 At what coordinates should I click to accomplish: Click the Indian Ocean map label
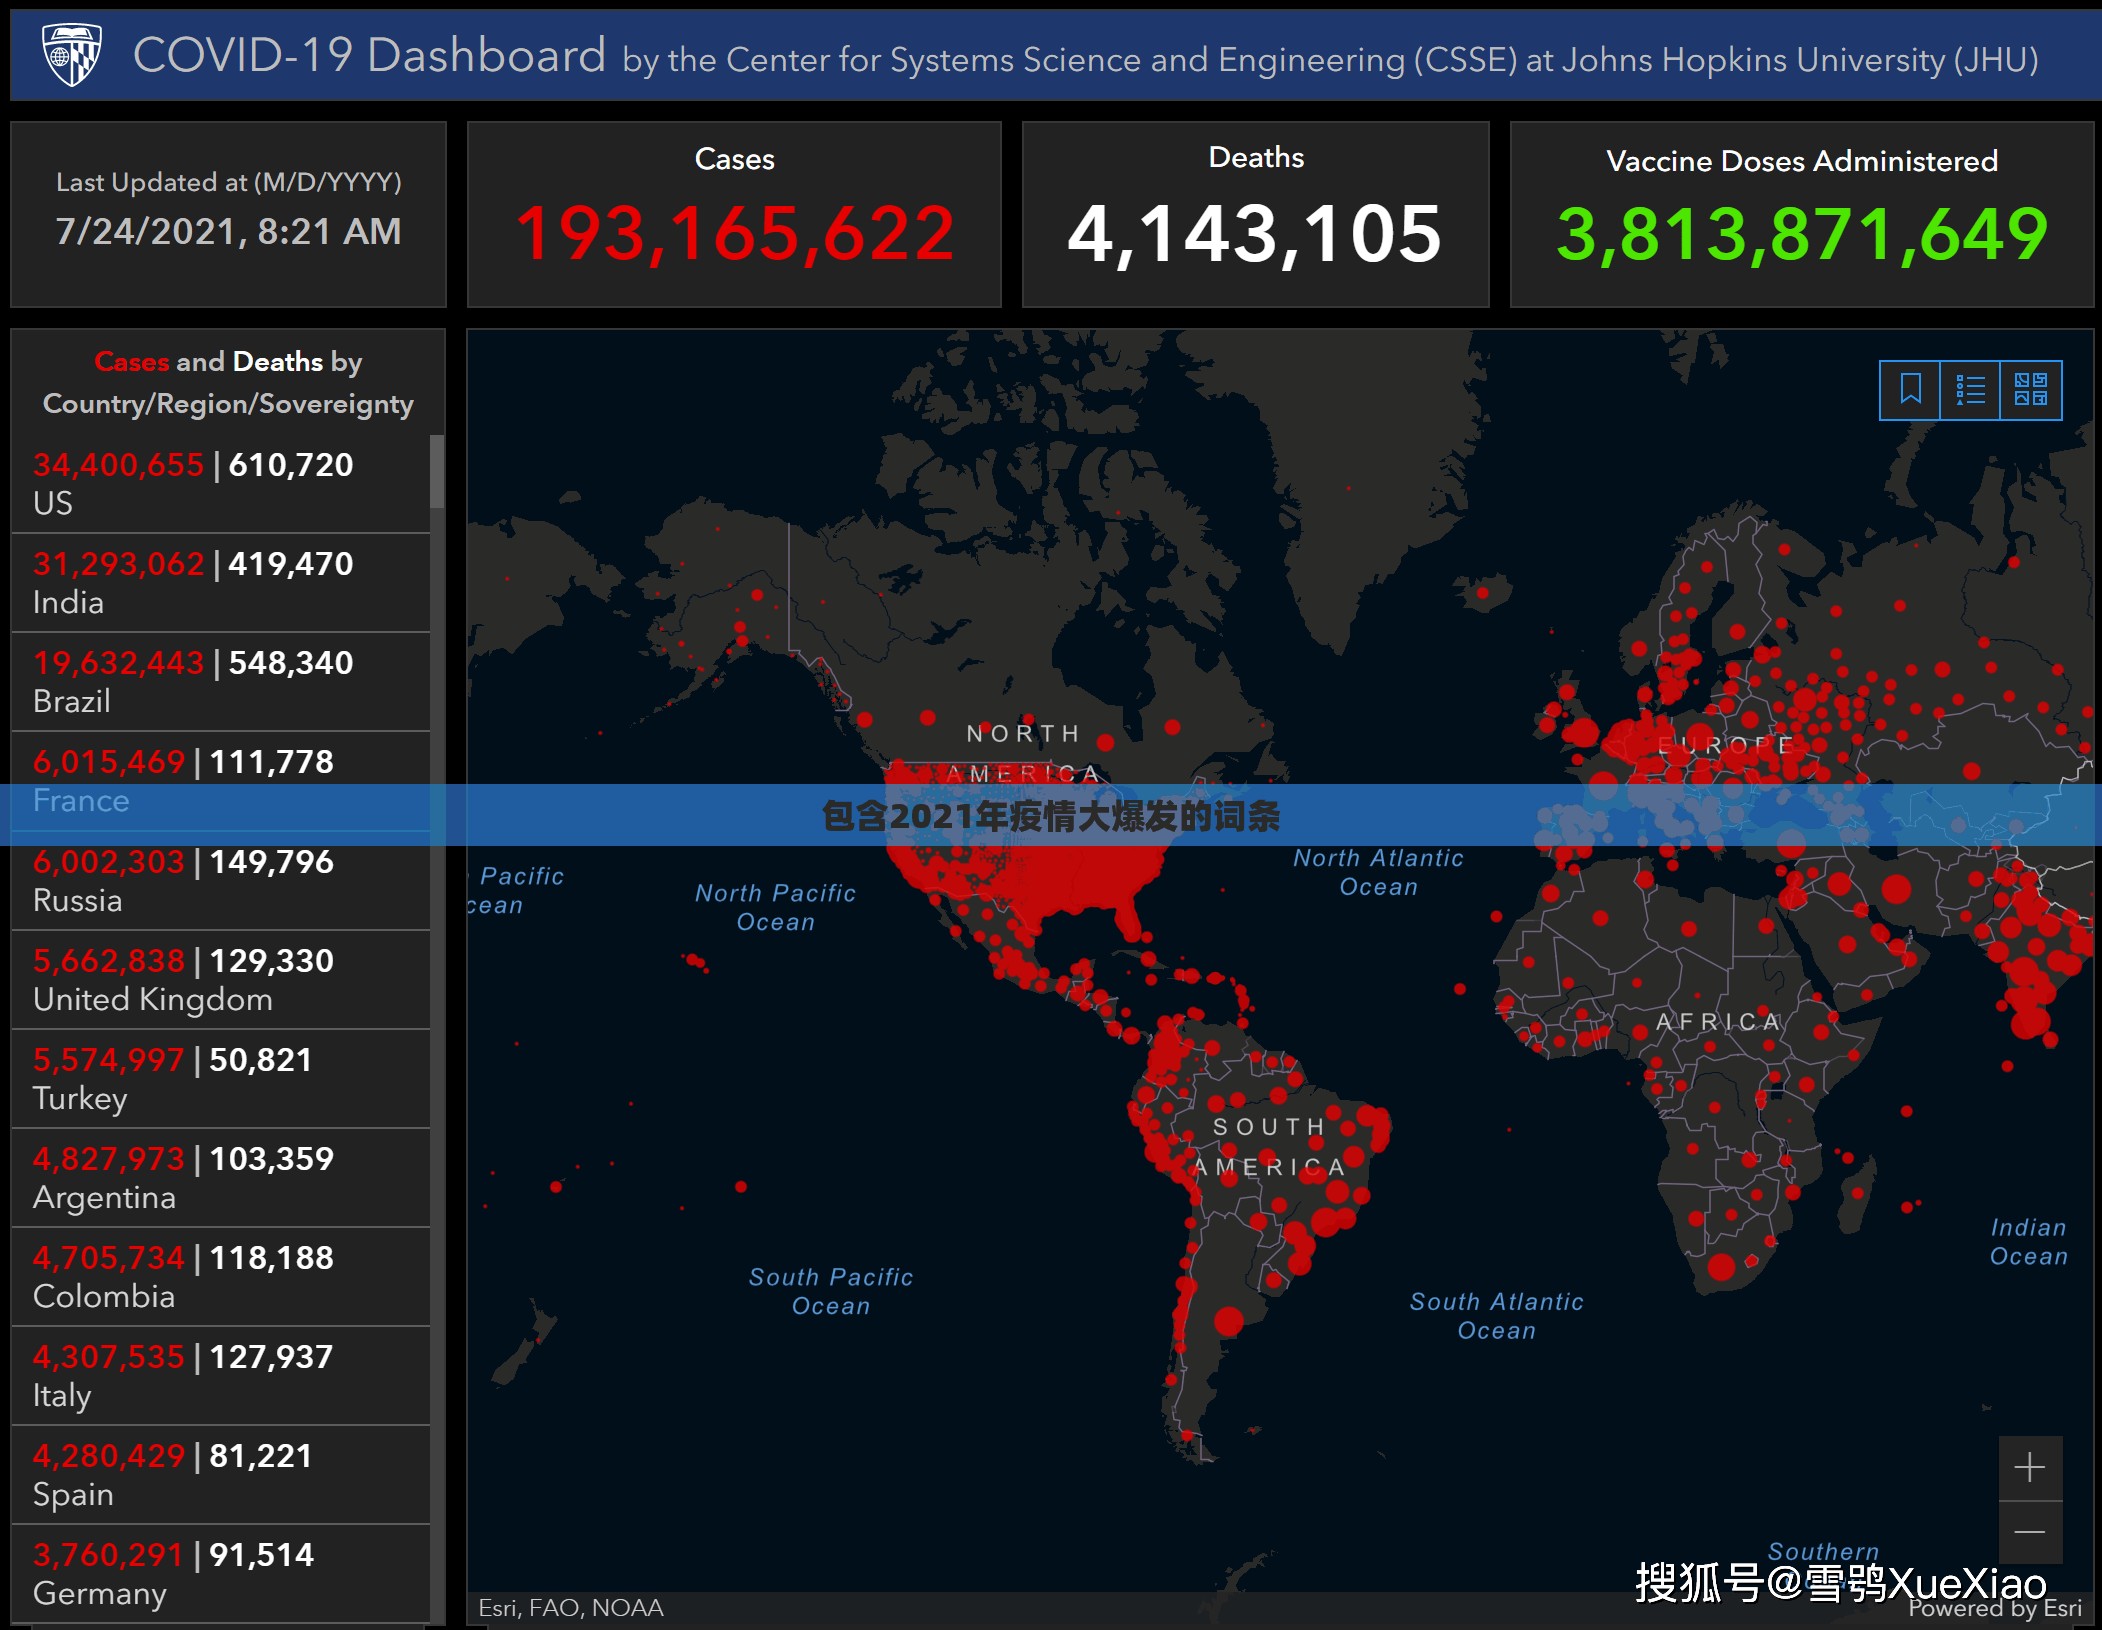tap(2029, 1241)
